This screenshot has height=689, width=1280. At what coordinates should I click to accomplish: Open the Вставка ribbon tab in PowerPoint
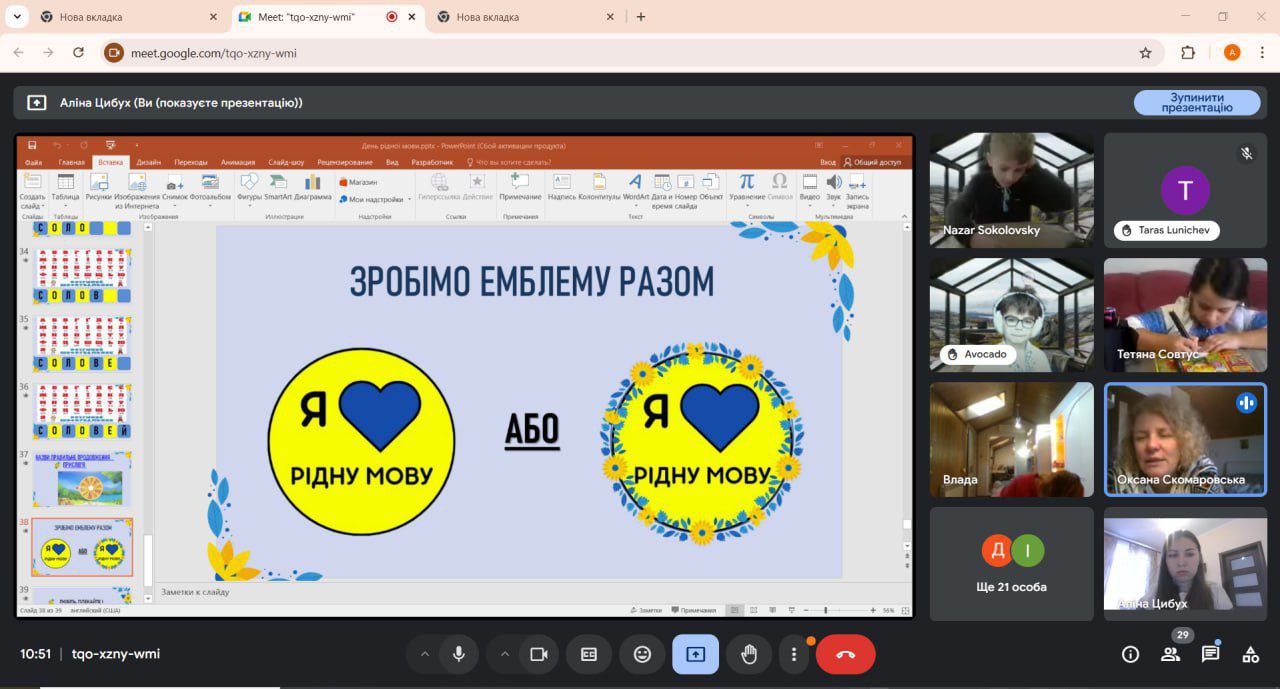110,162
